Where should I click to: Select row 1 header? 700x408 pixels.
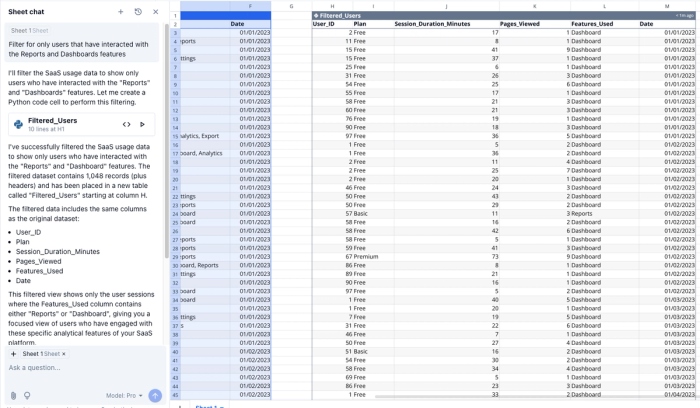point(175,16)
